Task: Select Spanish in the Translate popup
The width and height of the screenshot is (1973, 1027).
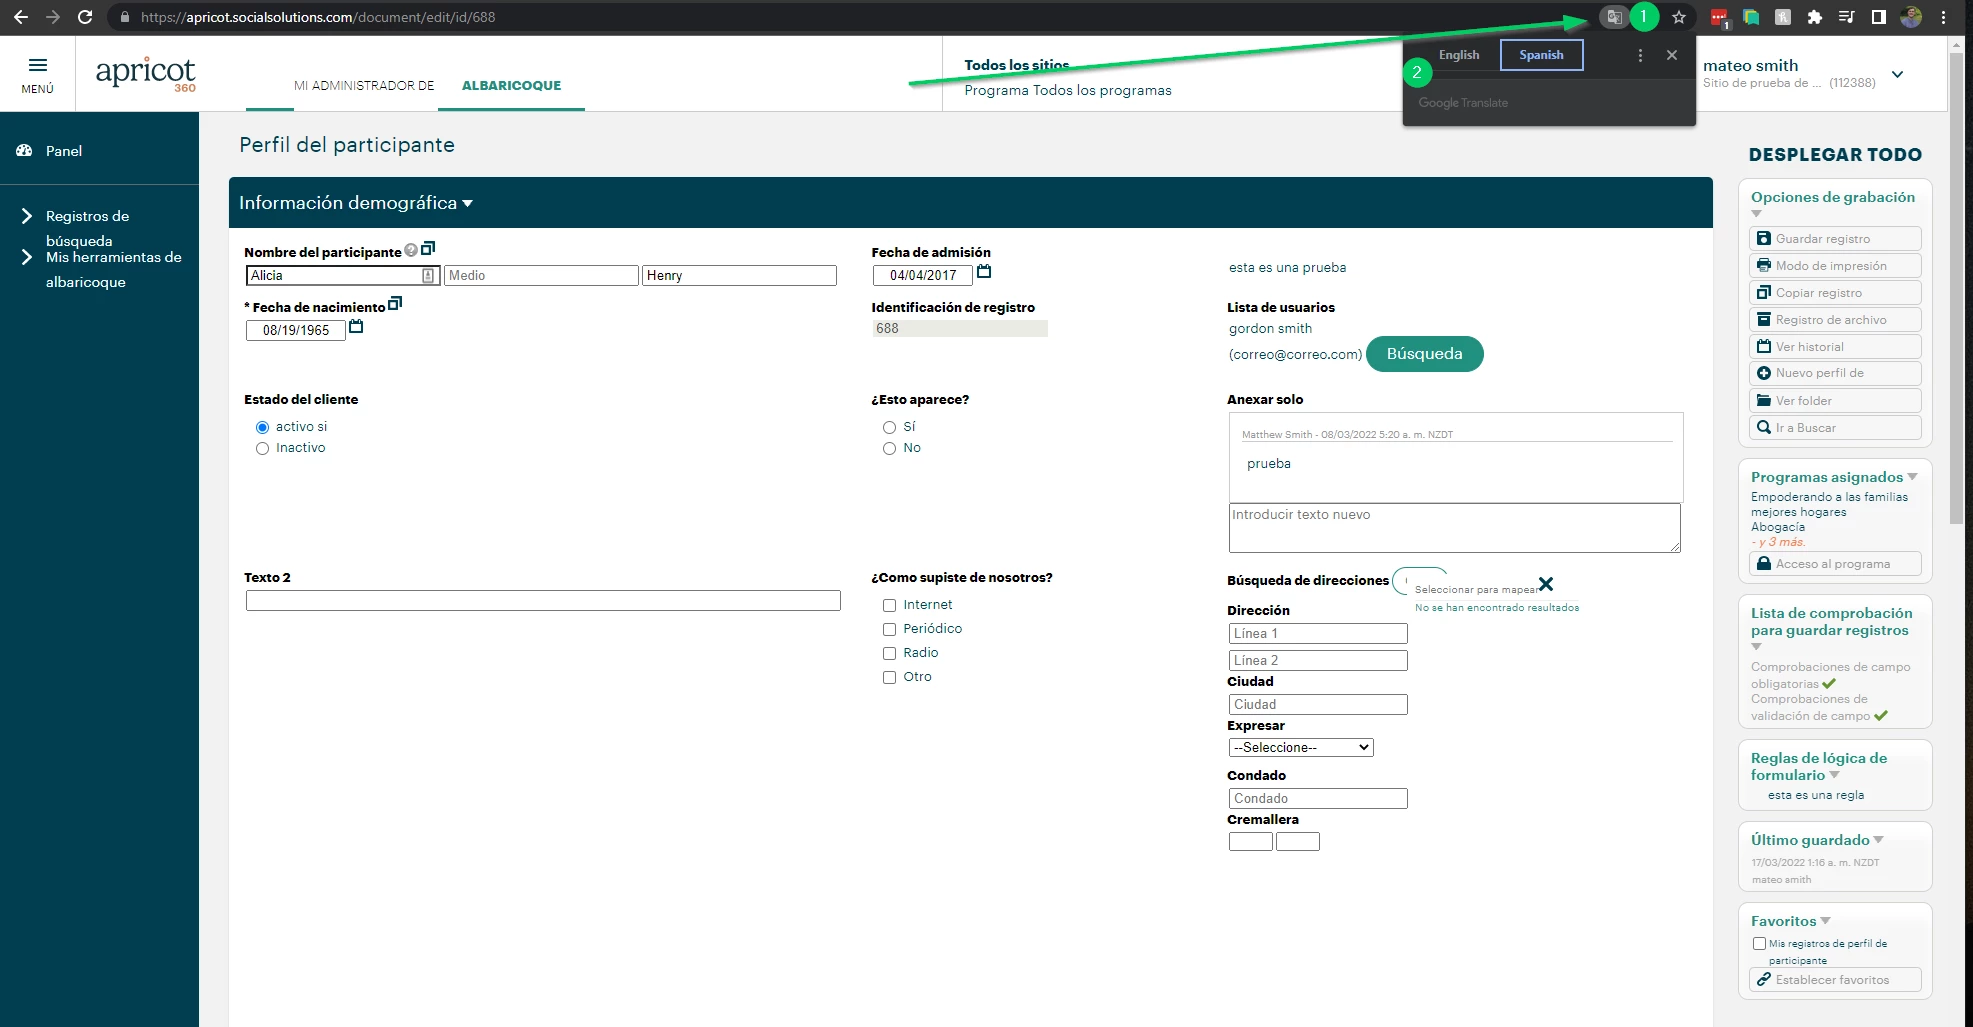Action: 1541,55
